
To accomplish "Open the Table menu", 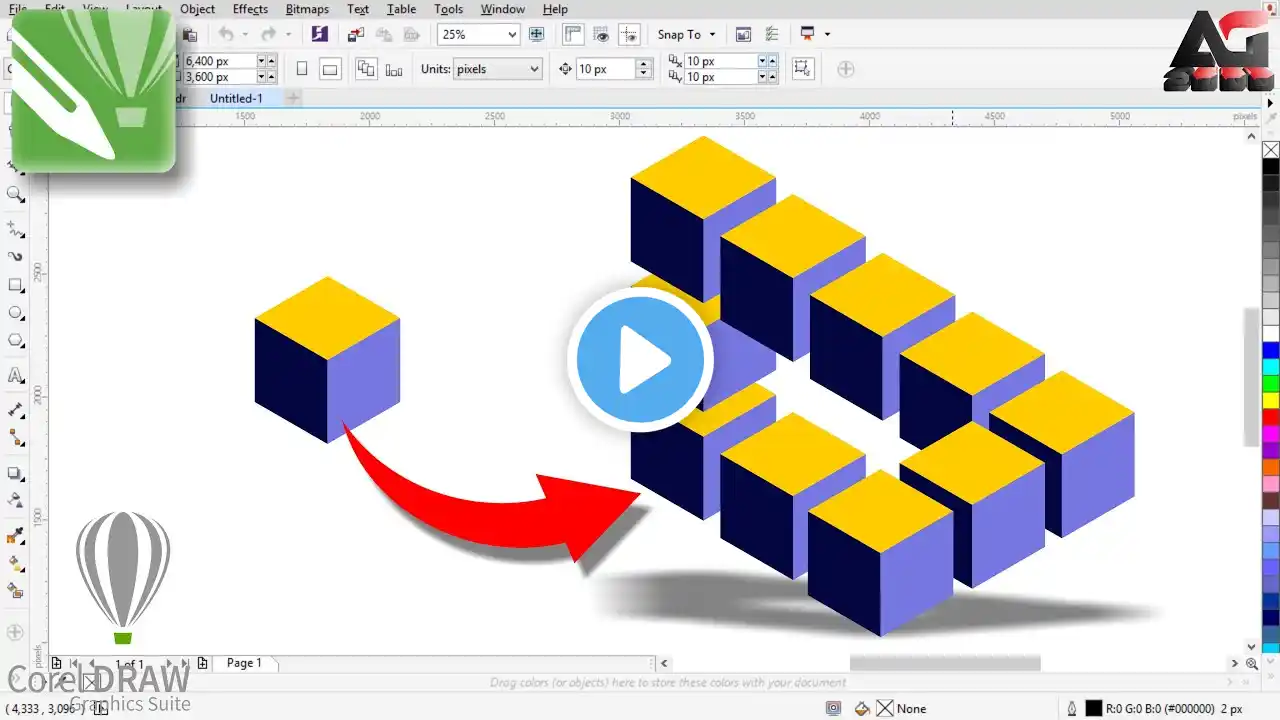I will pyautogui.click(x=401, y=9).
